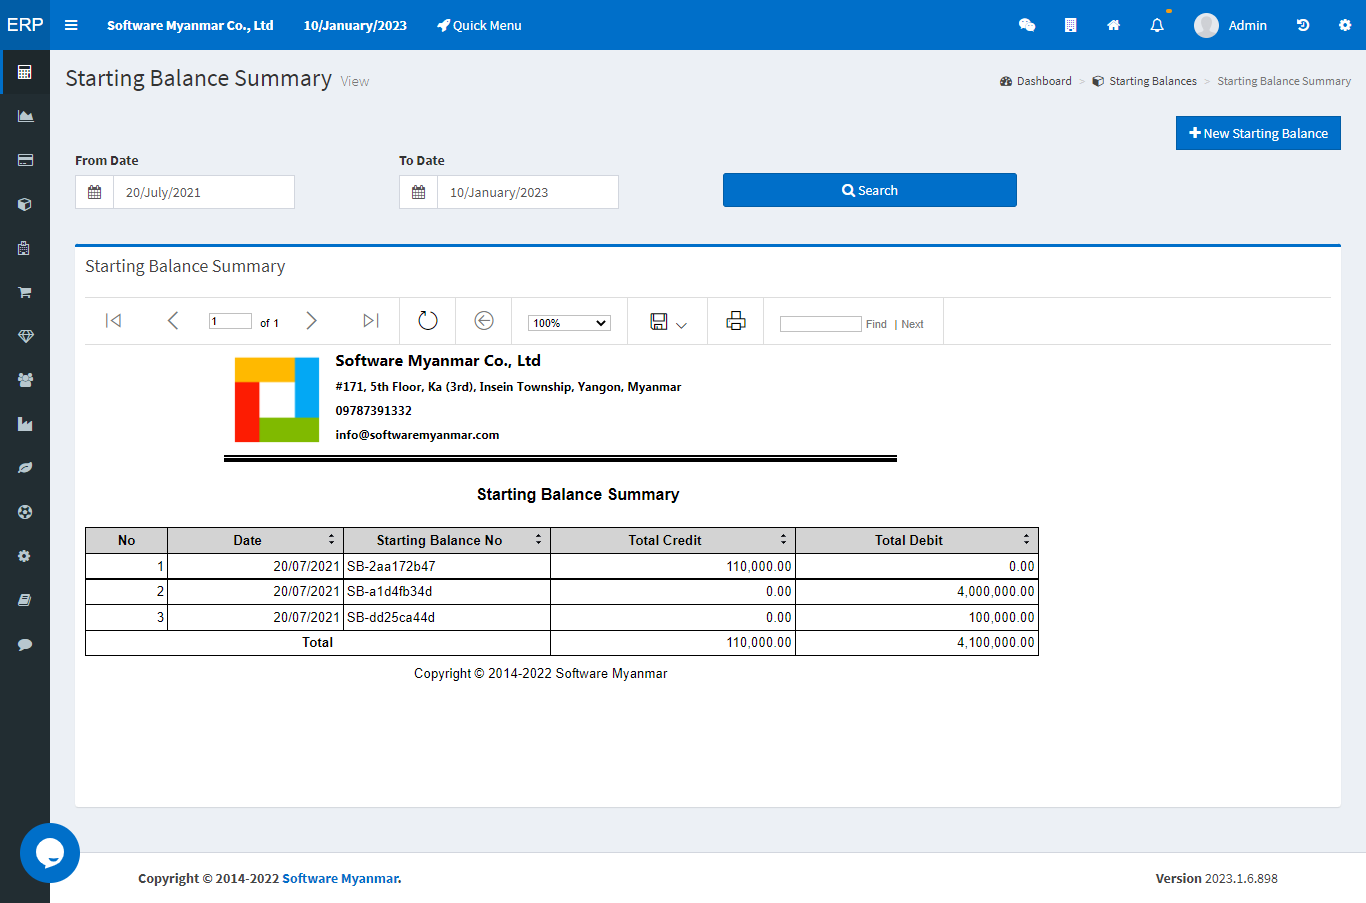Open the book sidebar icon

tap(25, 600)
